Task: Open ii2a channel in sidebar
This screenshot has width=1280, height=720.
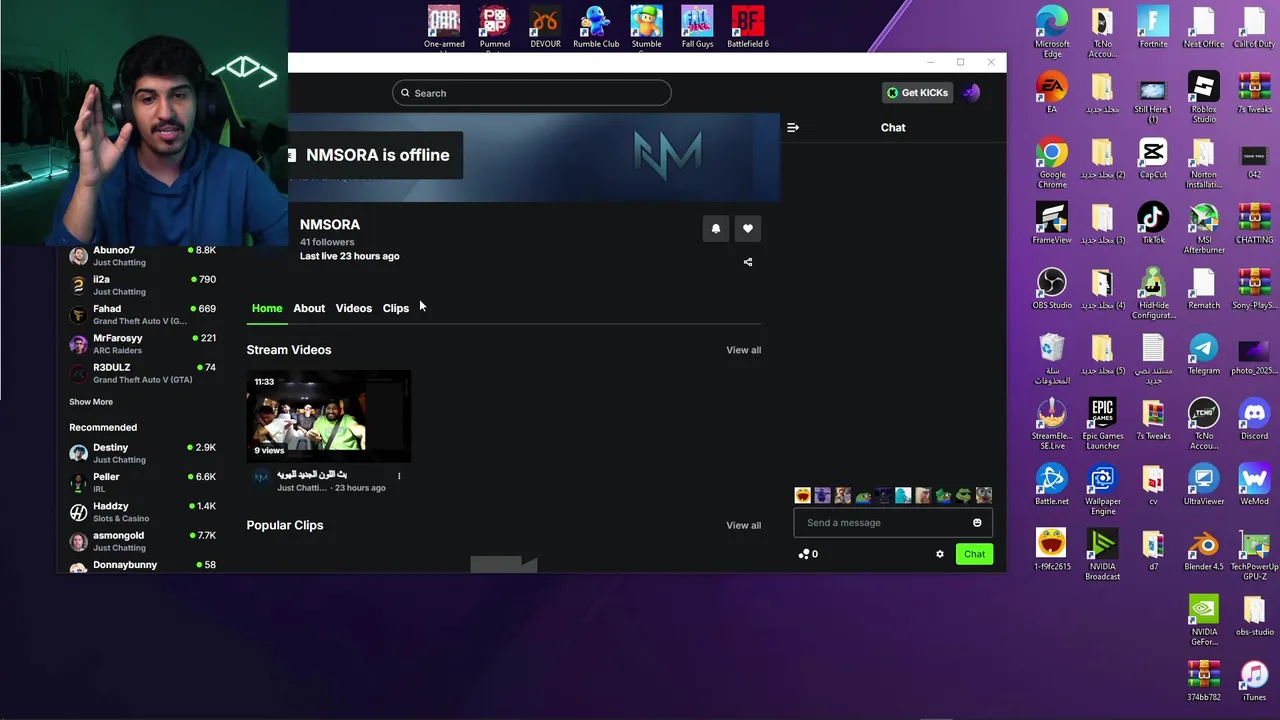Action: 142,285
